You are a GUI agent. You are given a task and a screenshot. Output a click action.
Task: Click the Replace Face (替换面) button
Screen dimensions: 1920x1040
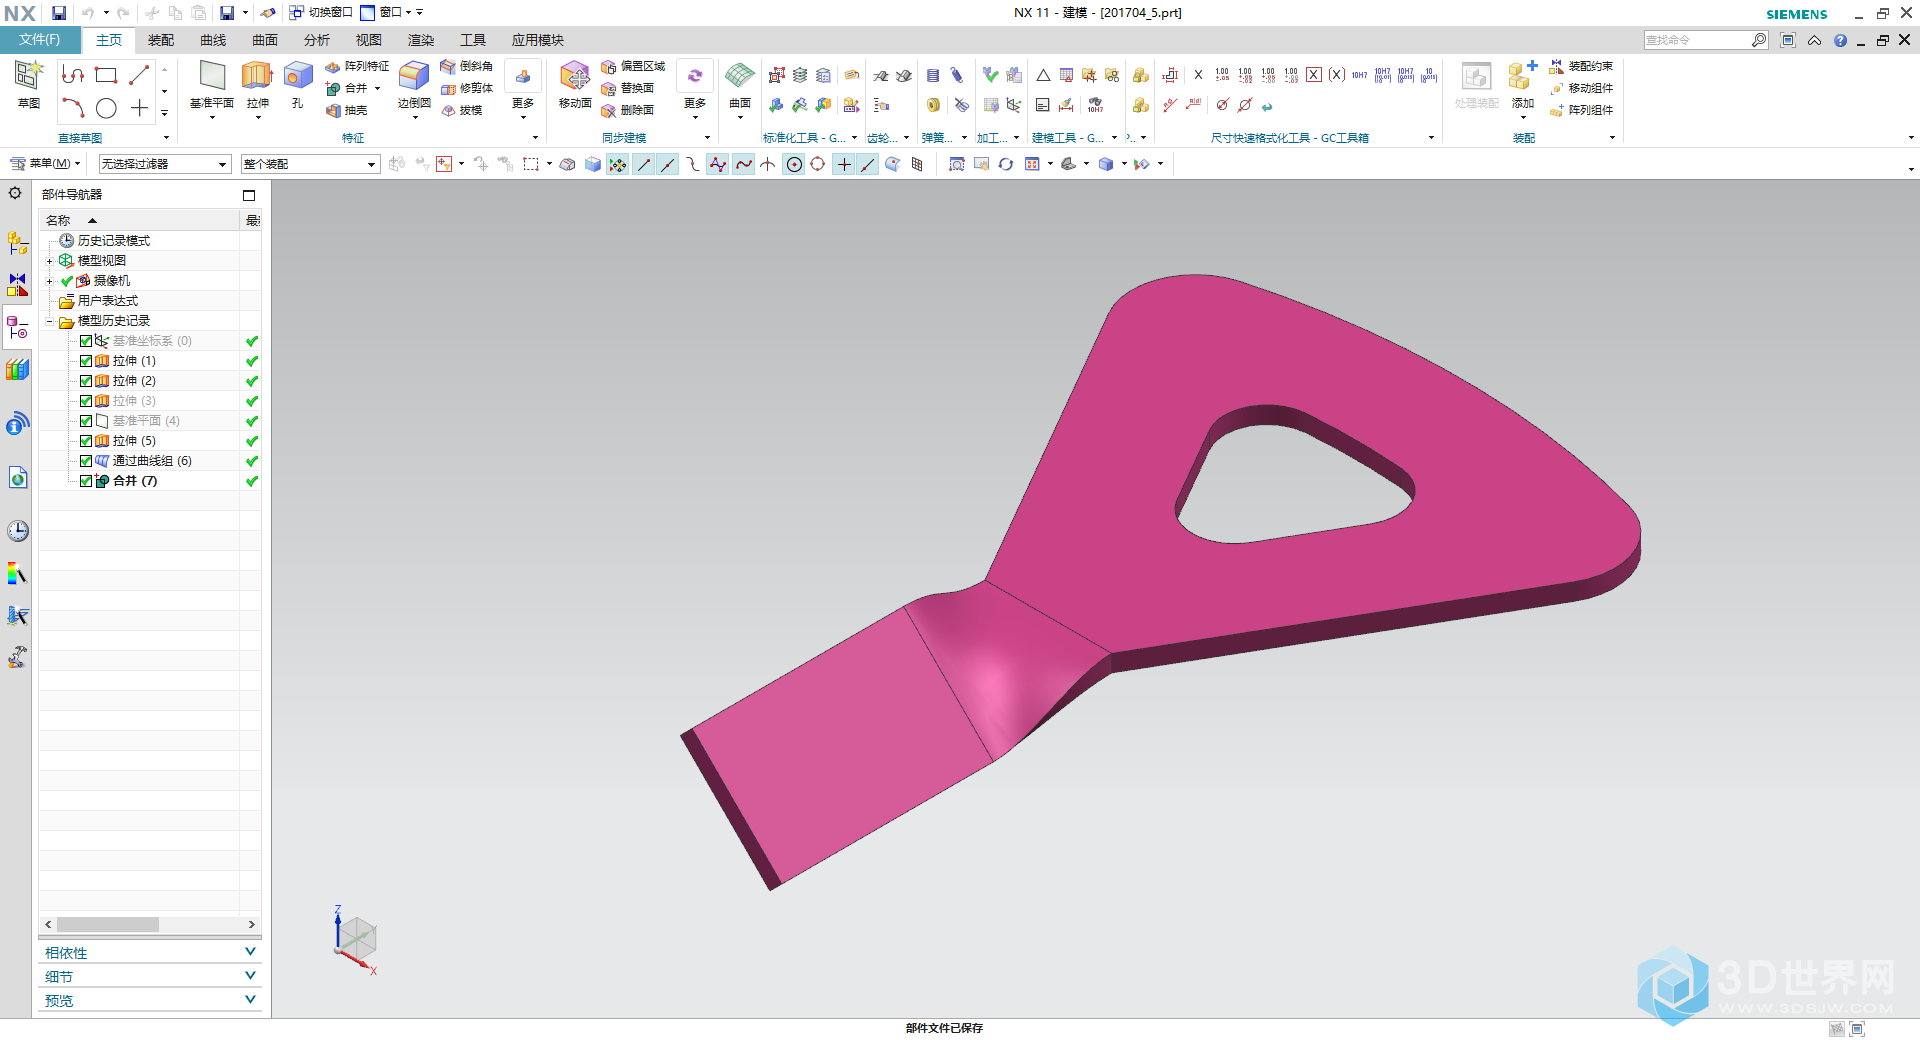click(627, 88)
